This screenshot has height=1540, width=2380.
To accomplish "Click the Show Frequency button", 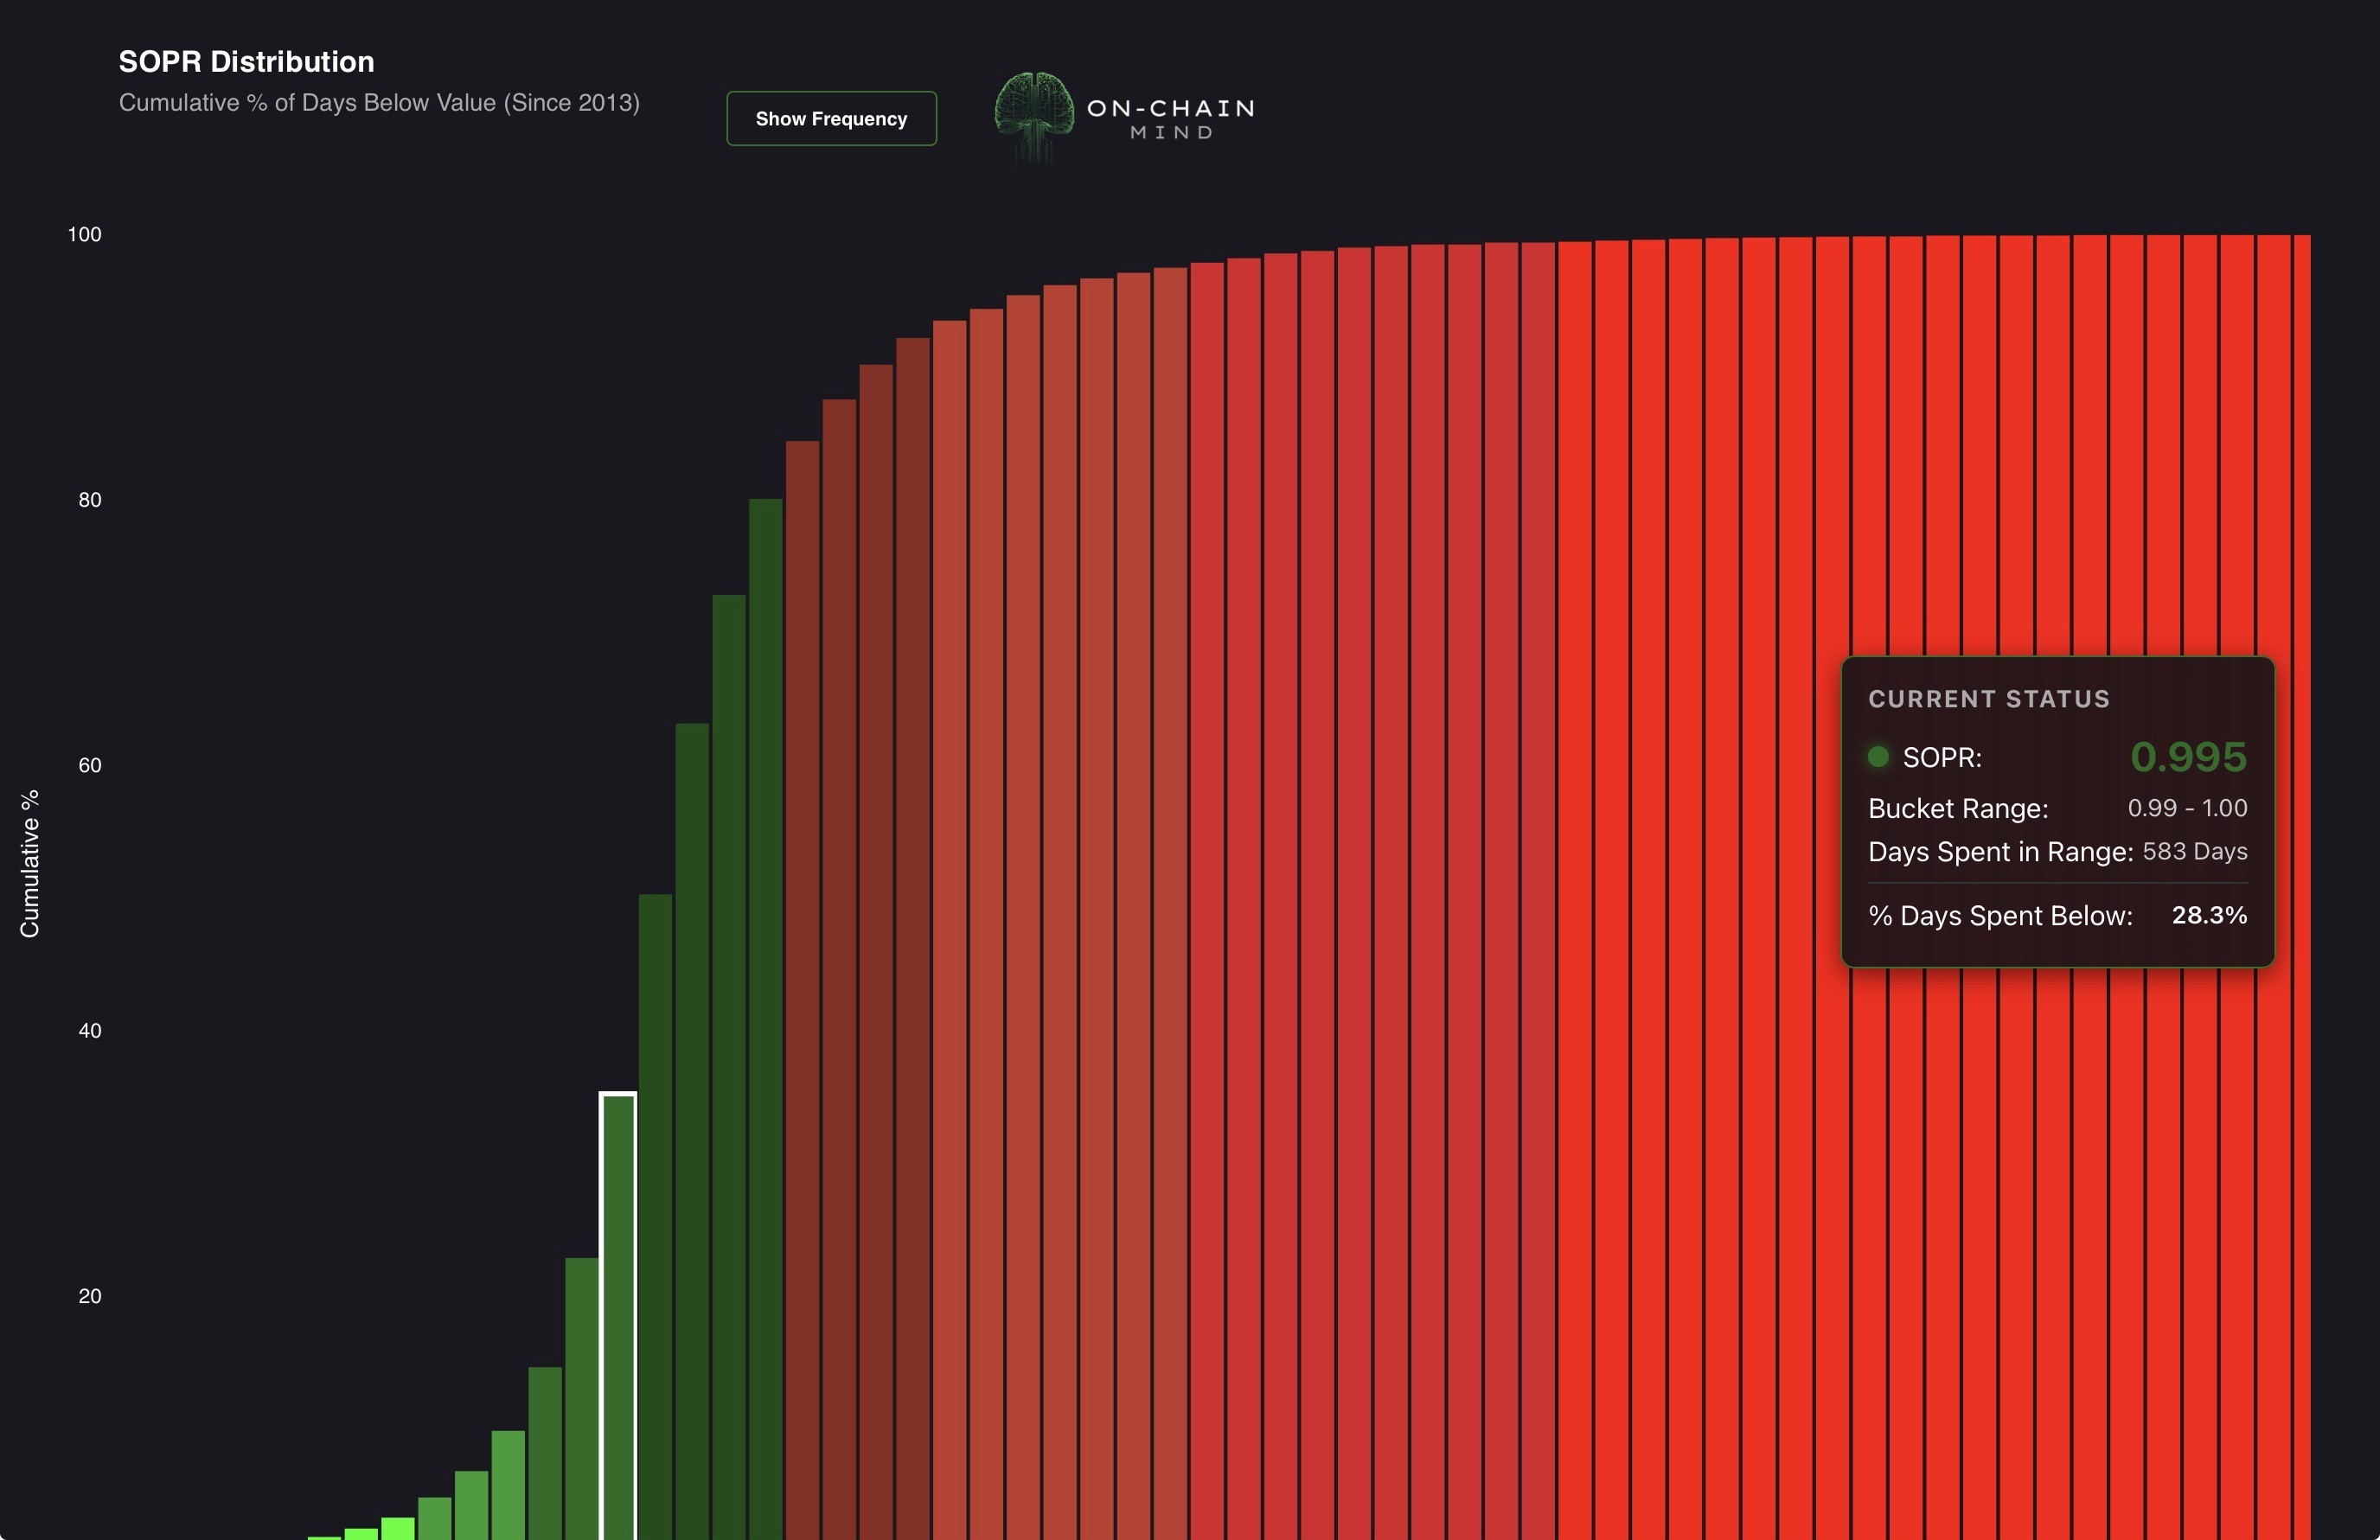I will tap(831, 118).
